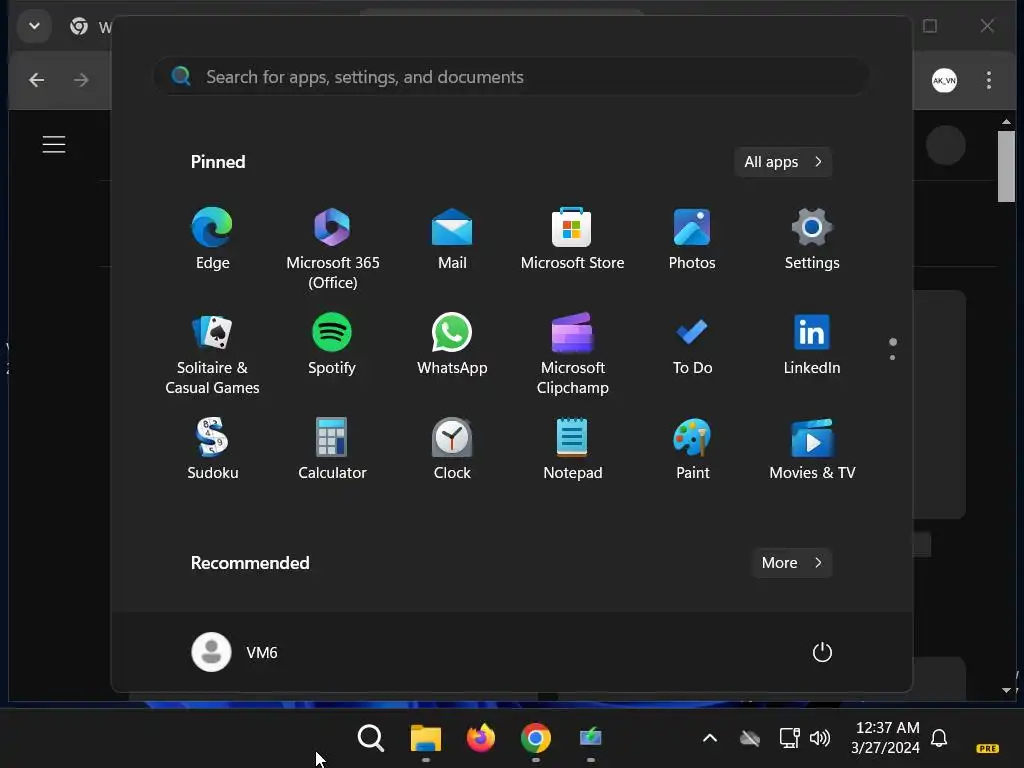The height and width of the screenshot is (768, 1024).
Task: Open the taskbar app right of Chrome
Action: (590, 738)
